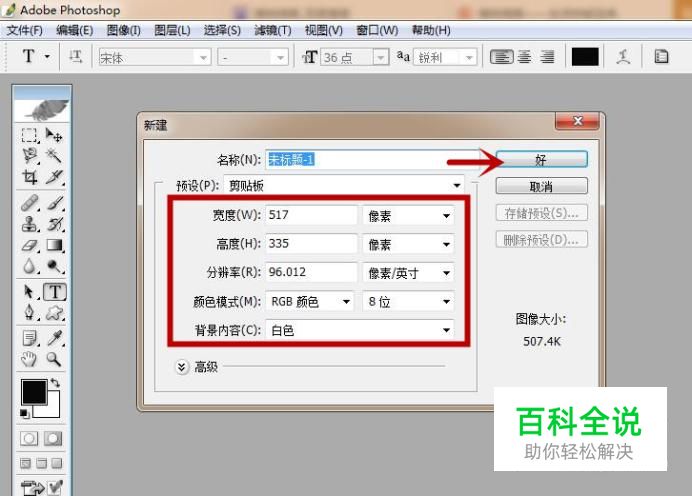This screenshot has width=692, height=496.
Task: Select the Crop tool
Action: 29,177
